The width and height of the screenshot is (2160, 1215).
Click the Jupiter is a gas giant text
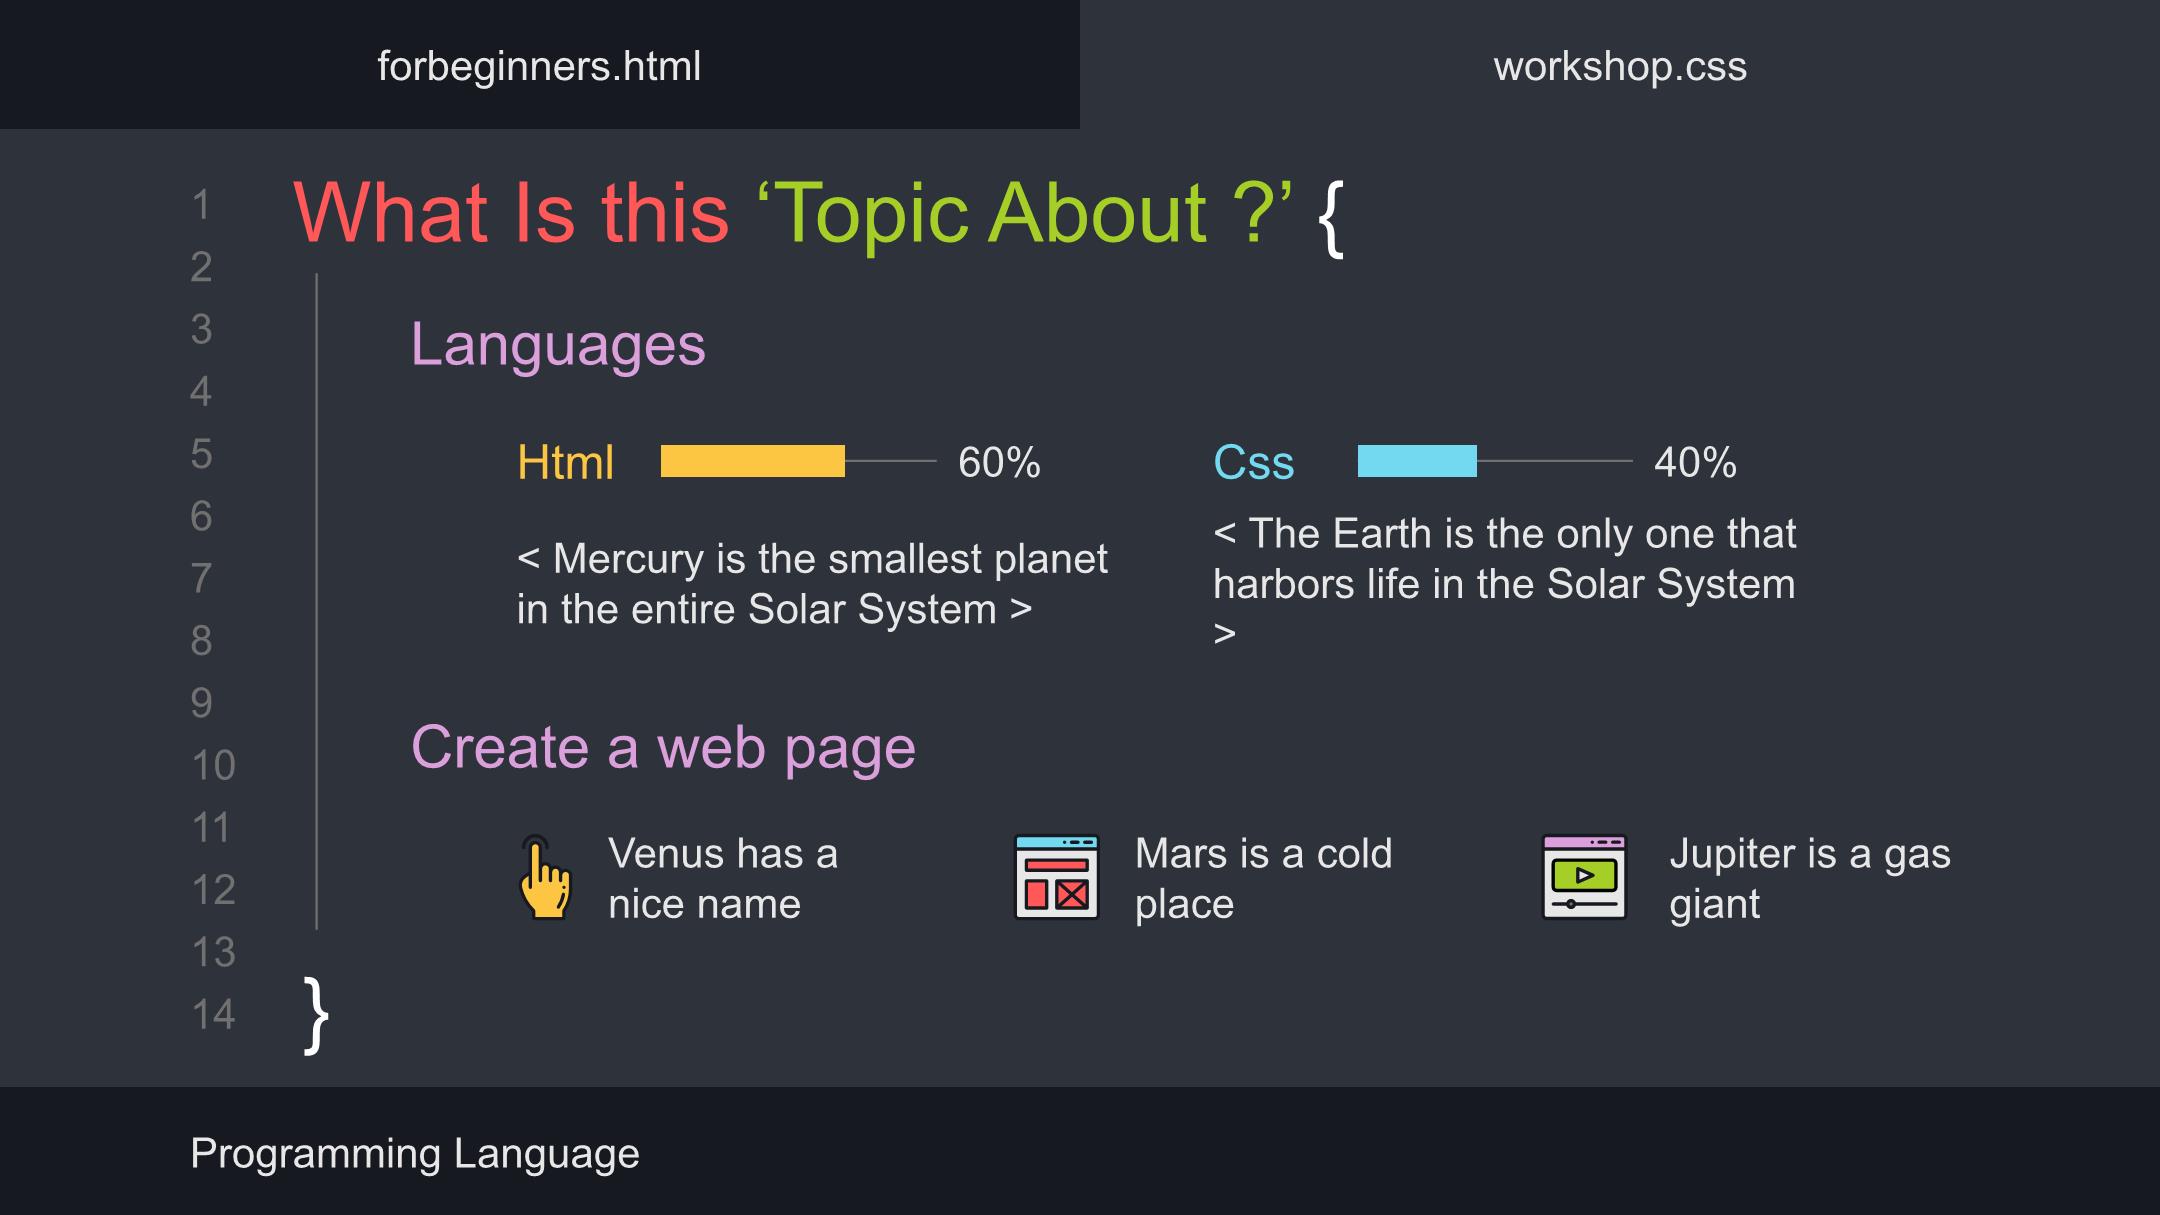click(x=1810, y=879)
